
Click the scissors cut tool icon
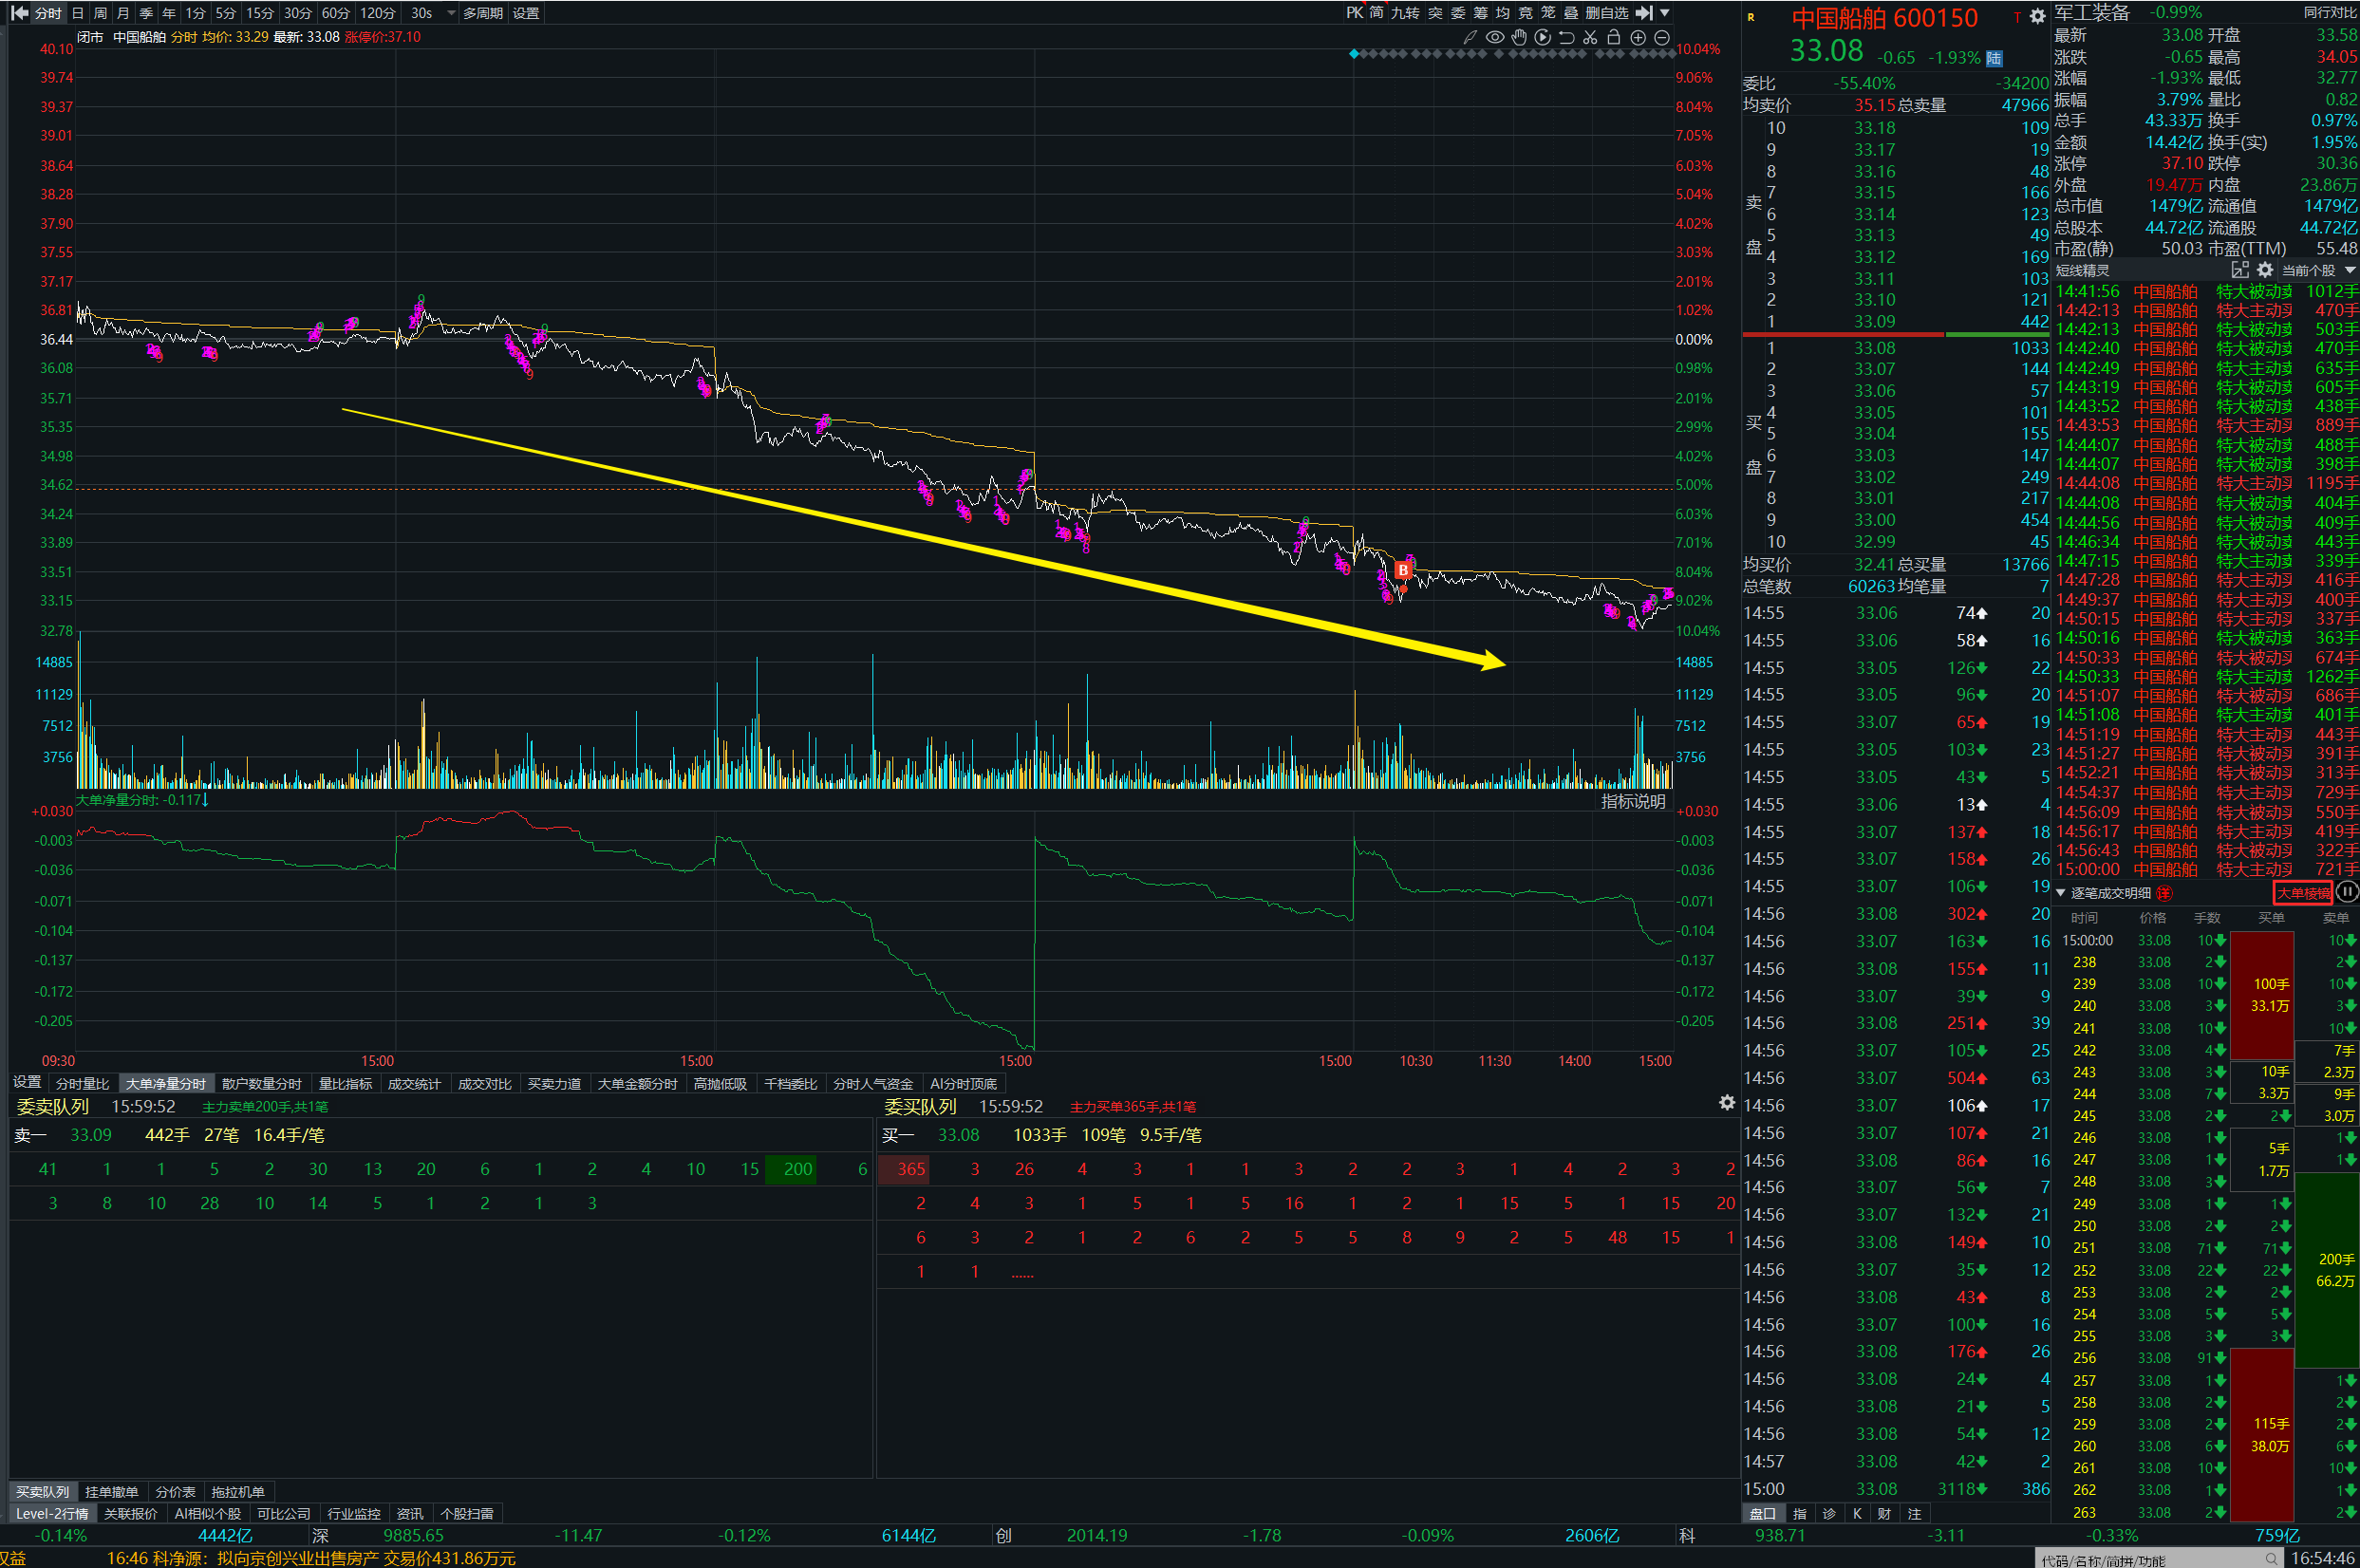[1590, 37]
